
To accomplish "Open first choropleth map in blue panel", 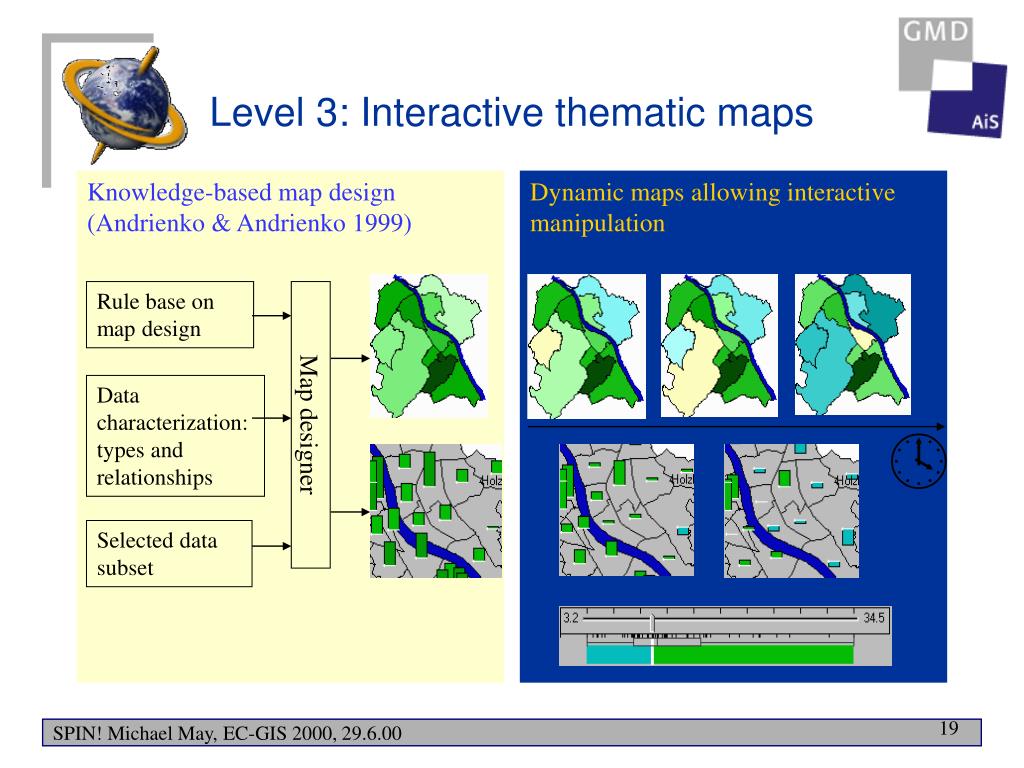I will (x=586, y=346).
